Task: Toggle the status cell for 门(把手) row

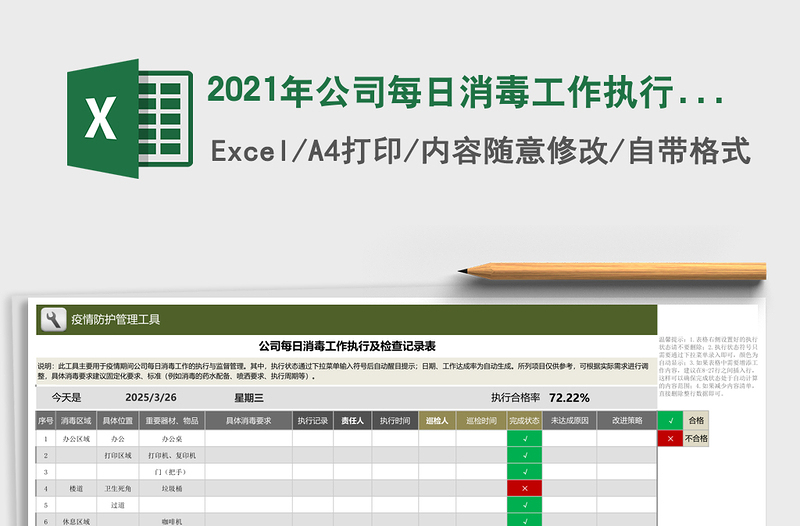Action: (x=524, y=471)
